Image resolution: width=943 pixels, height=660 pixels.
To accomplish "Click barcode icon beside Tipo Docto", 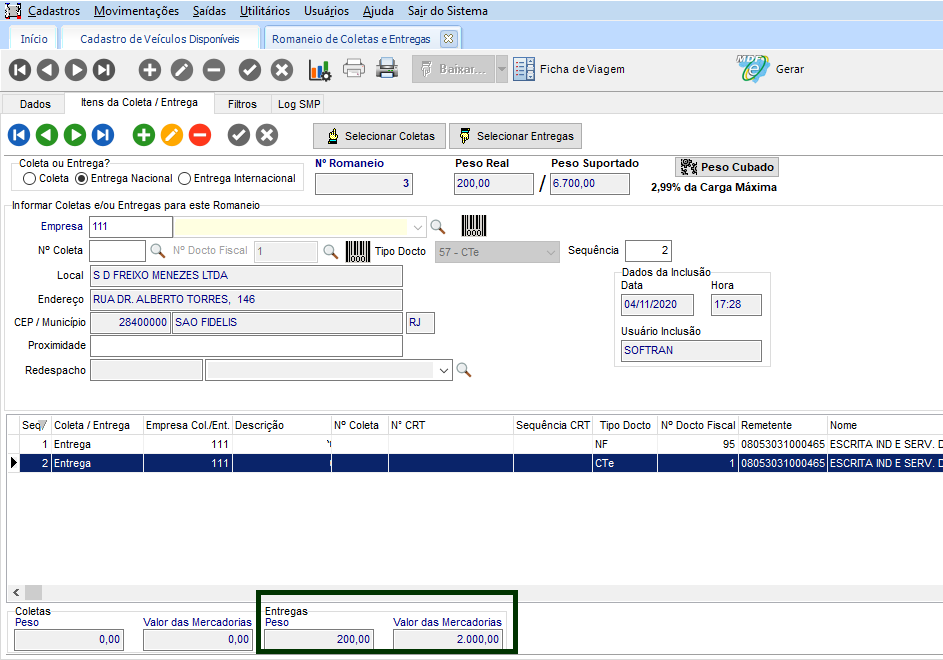I will coord(358,251).
